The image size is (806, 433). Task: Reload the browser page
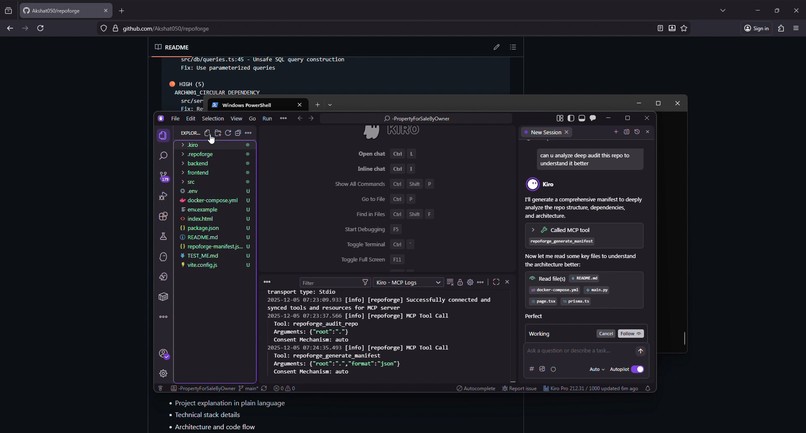40,28
